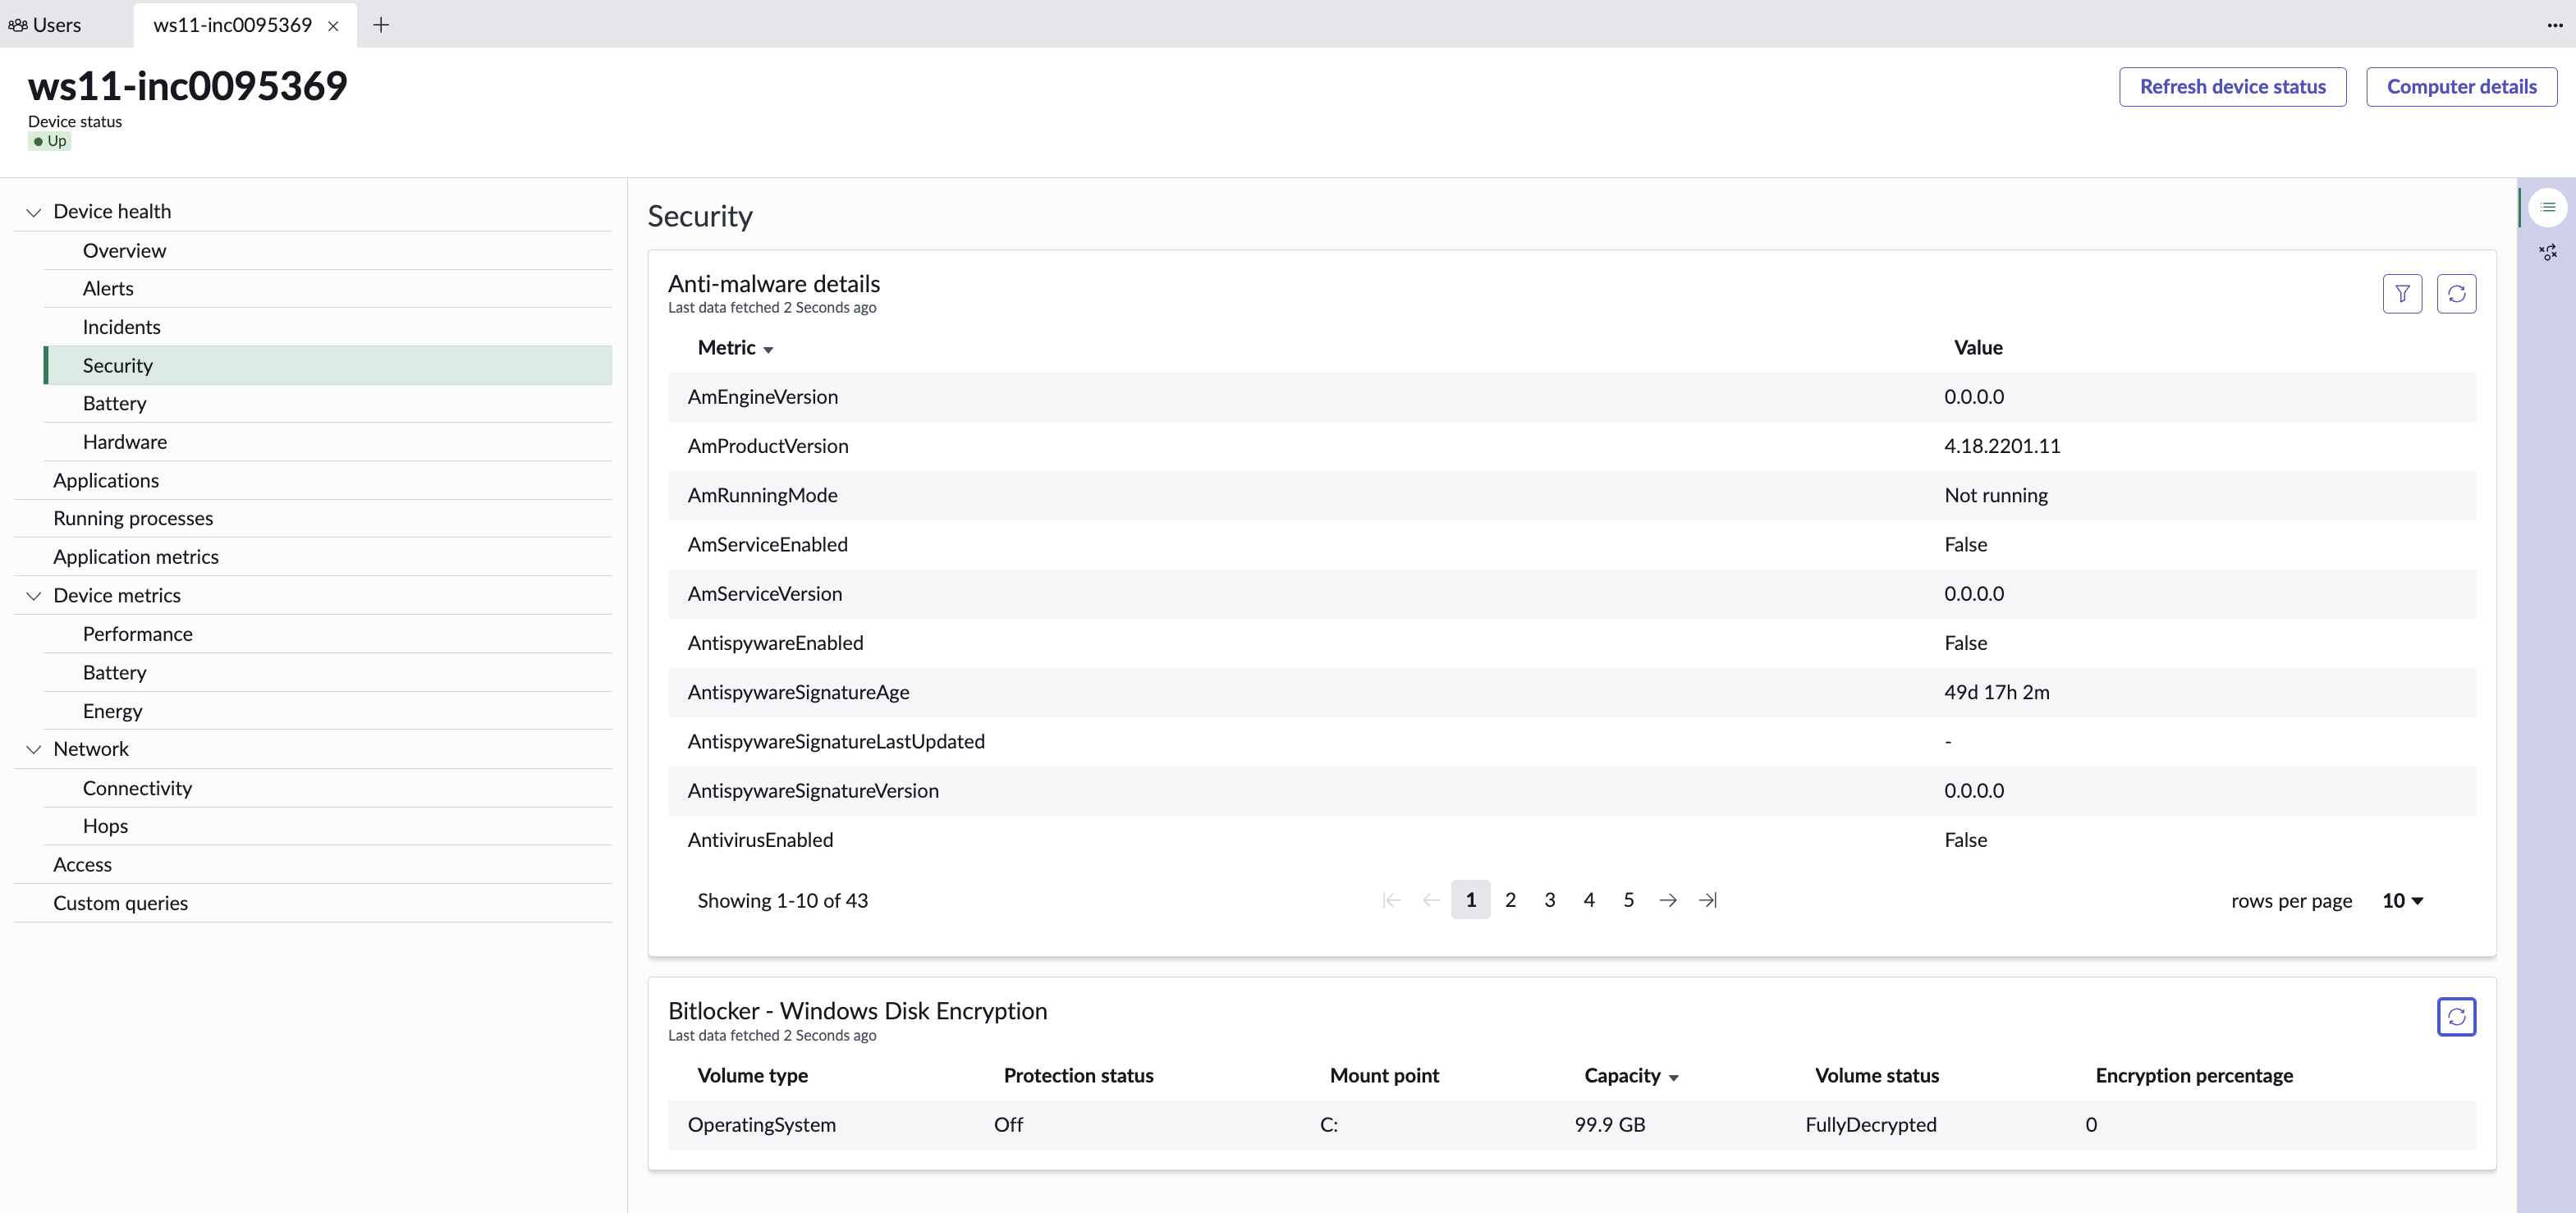Refresh Anti-malware details with circular arrow icon
The height and width of the screenshot is (1213, 2576).
[x=2456, y=294]
